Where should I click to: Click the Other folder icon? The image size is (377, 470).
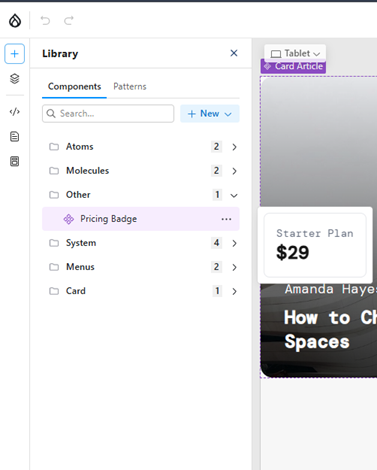coord(54,195)
